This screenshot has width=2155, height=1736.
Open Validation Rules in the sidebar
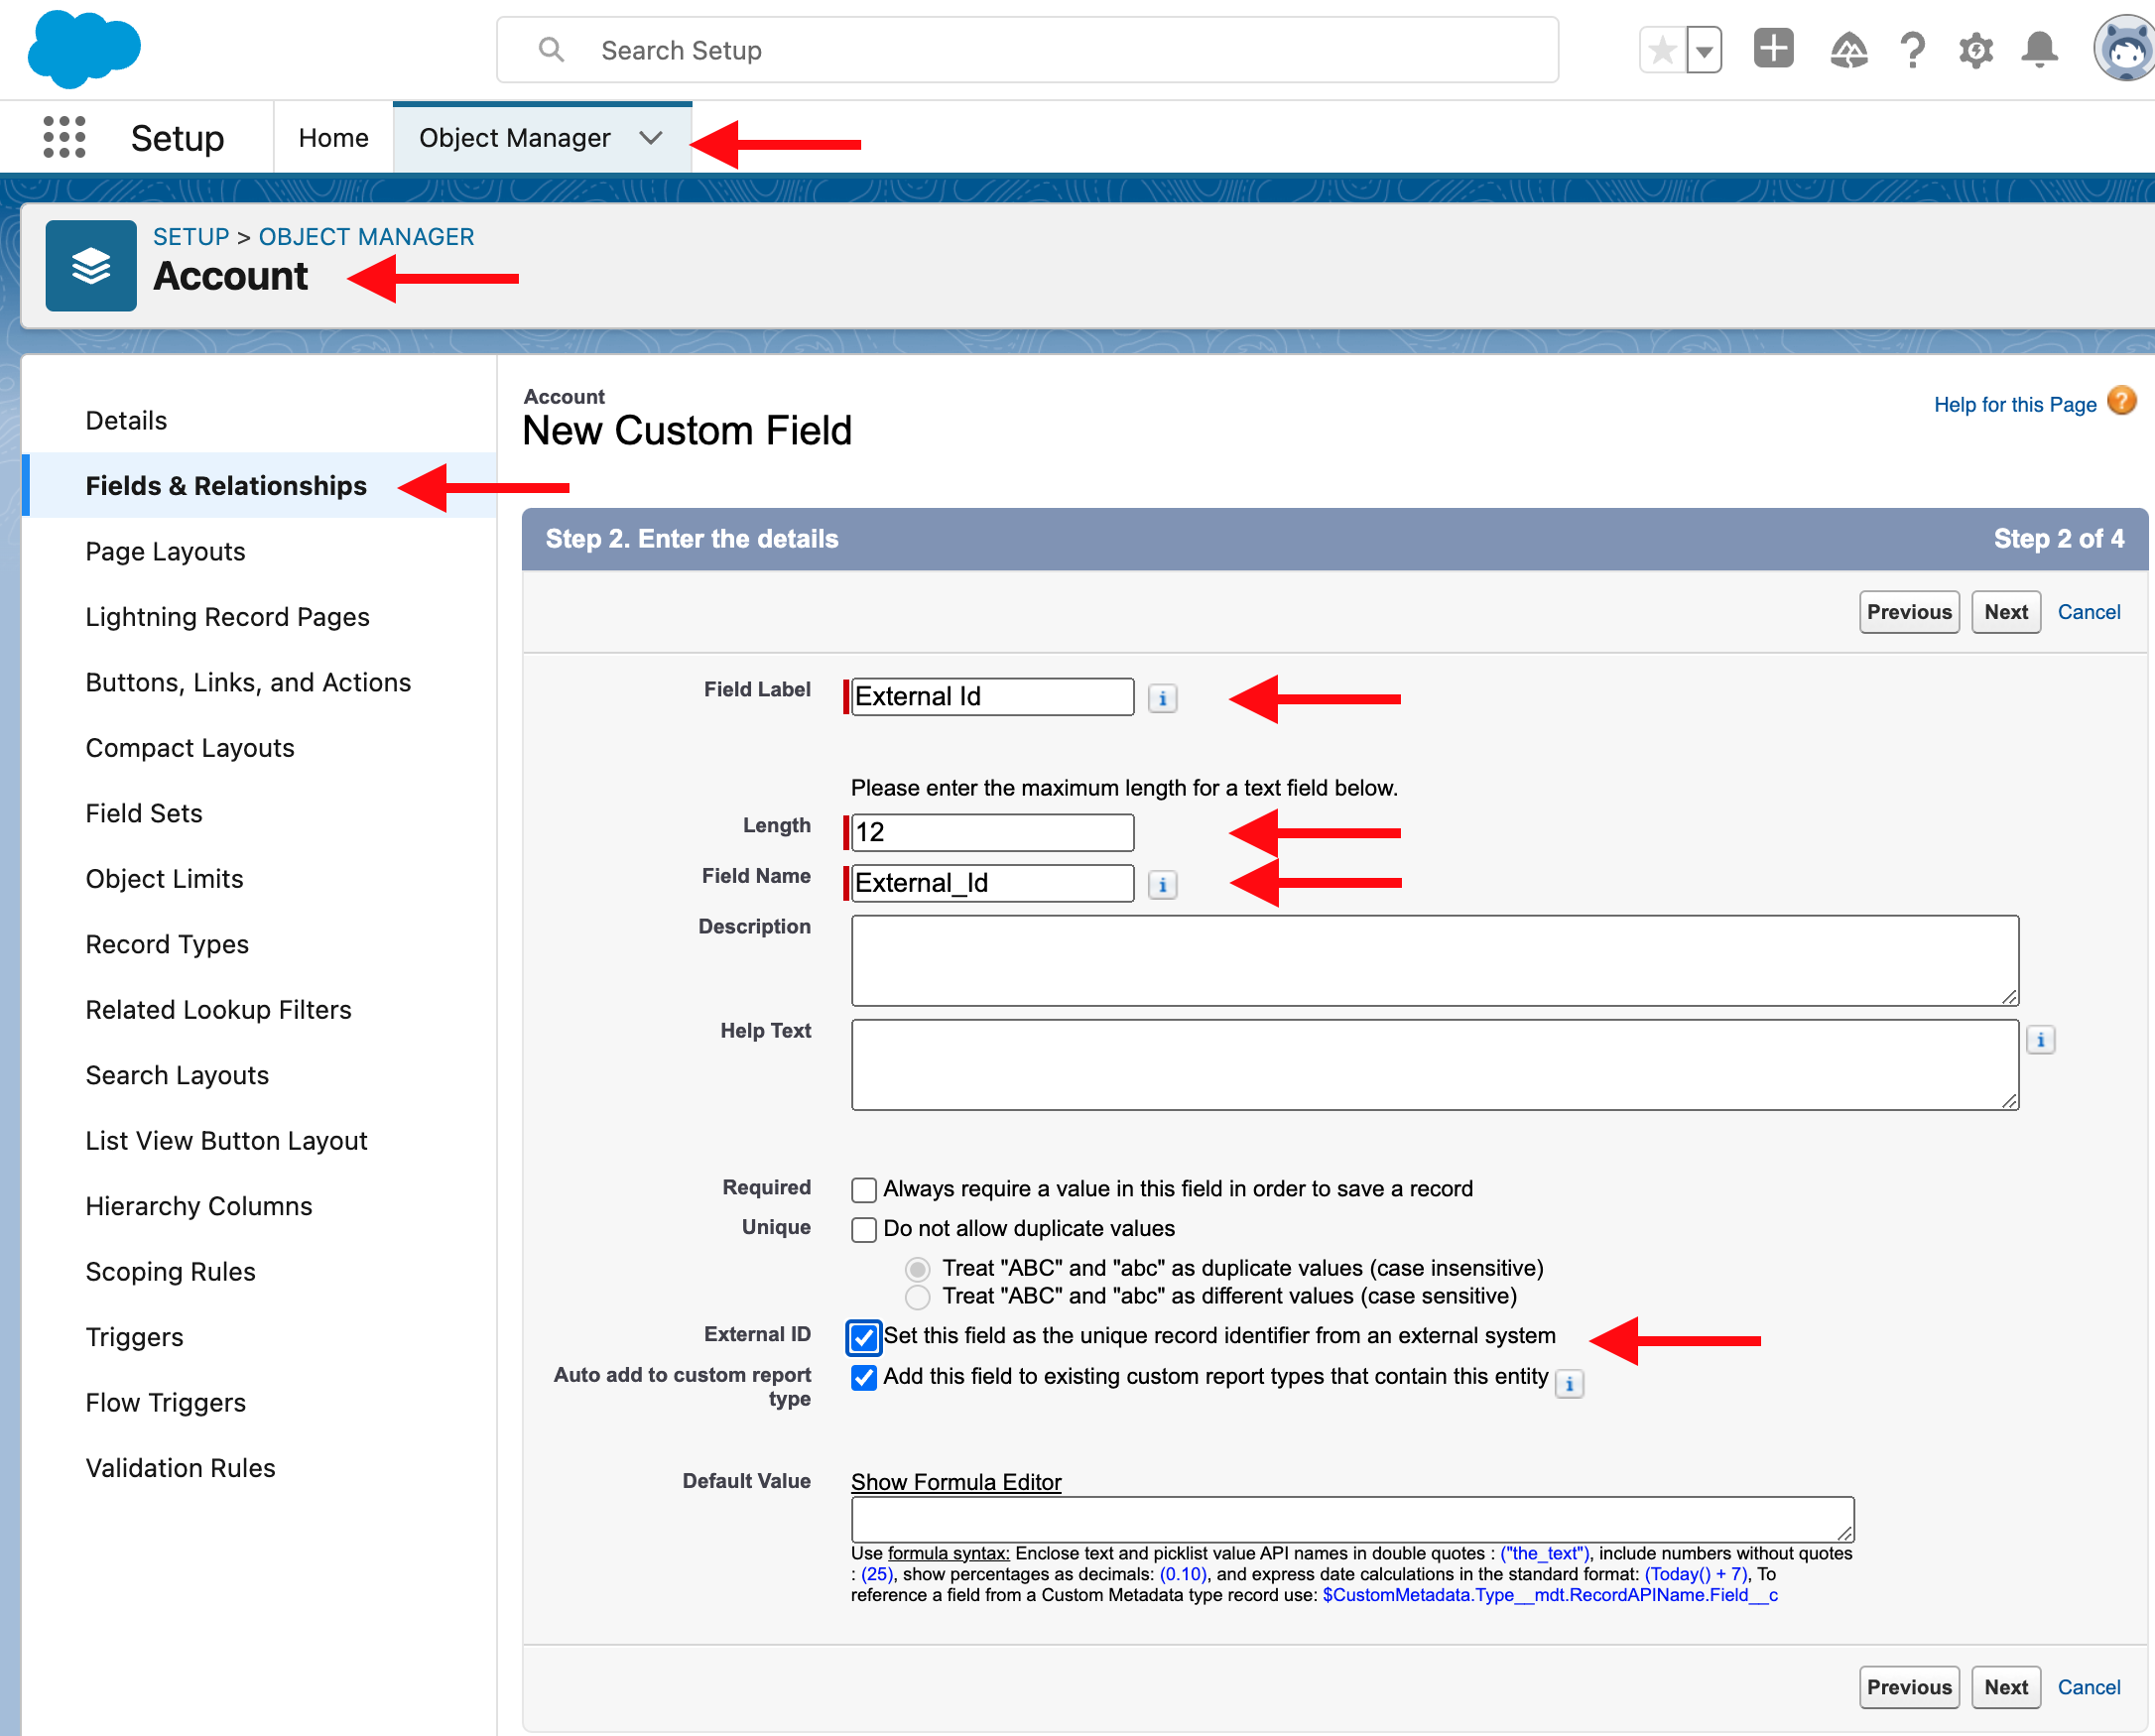click(180, 1467)
